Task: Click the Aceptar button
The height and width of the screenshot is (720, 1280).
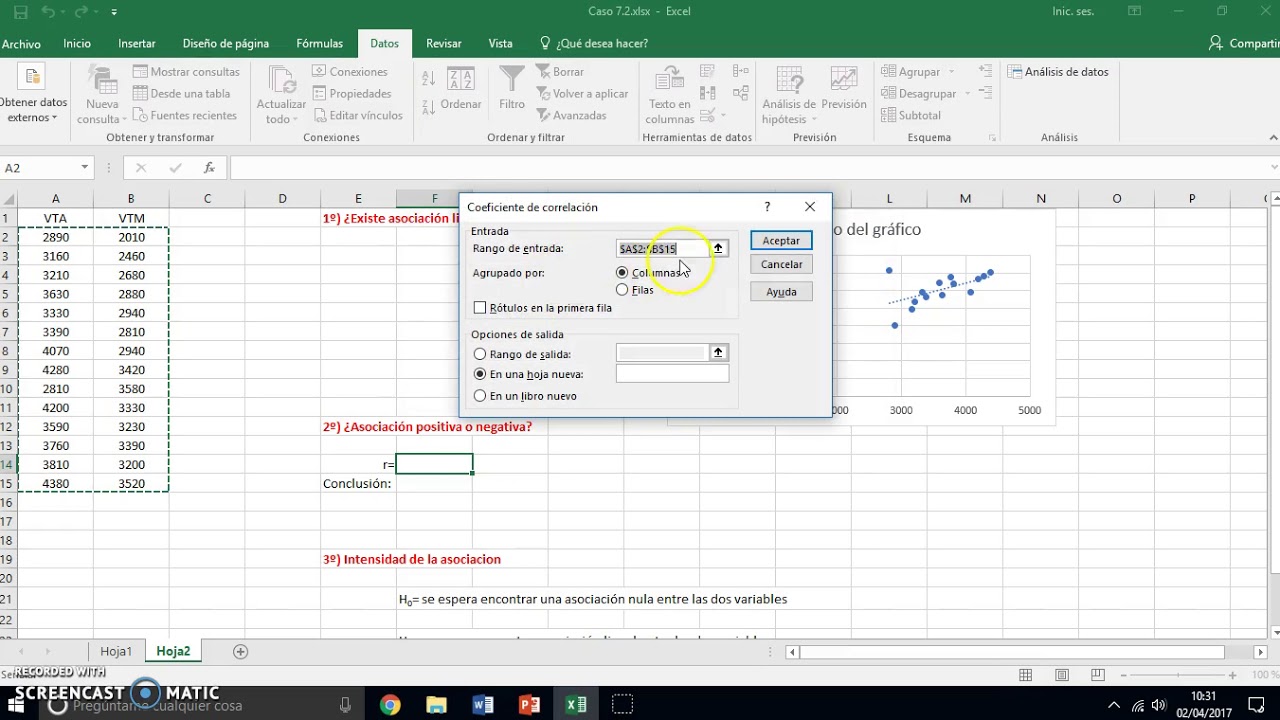Action: [781, 241]
